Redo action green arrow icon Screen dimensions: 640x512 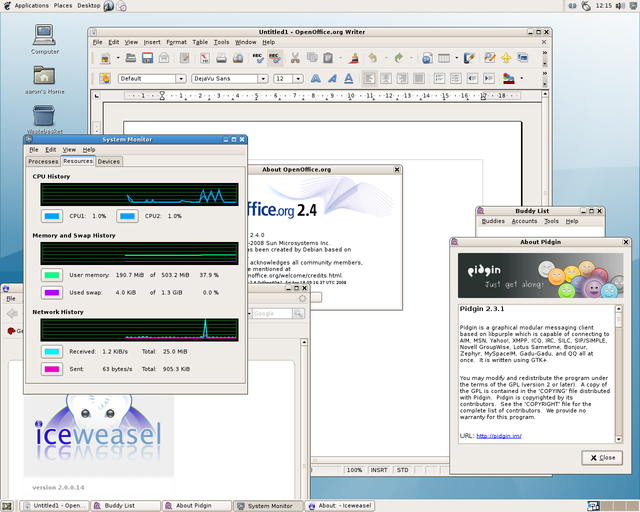[398, 58]
